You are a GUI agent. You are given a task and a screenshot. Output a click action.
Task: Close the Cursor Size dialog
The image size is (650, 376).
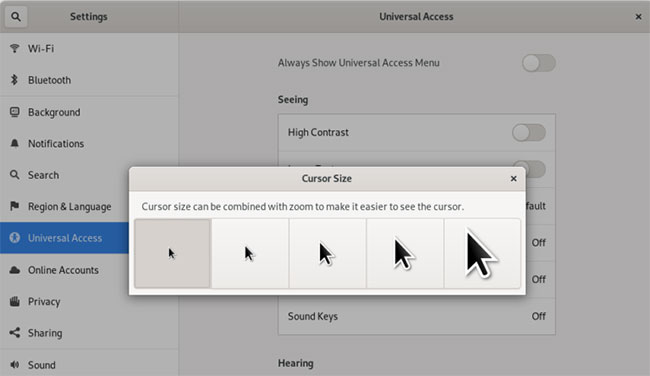513,179
